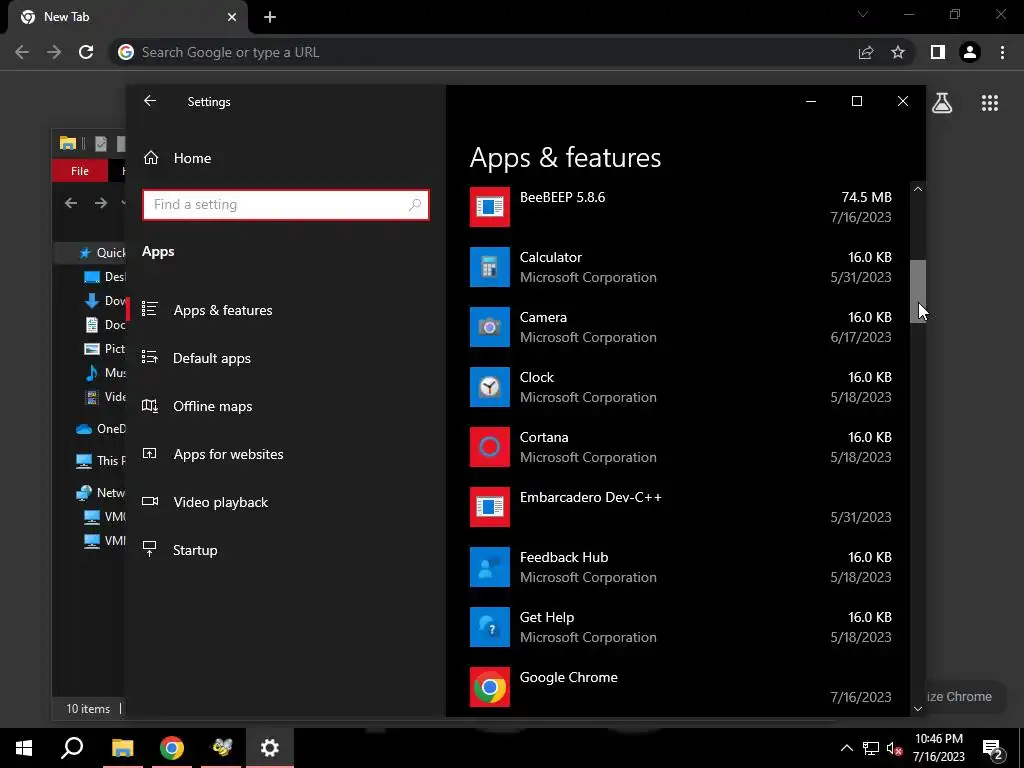Click the Feedback Hub app name
Viewport: 1024px width, 768px height.
564,557
